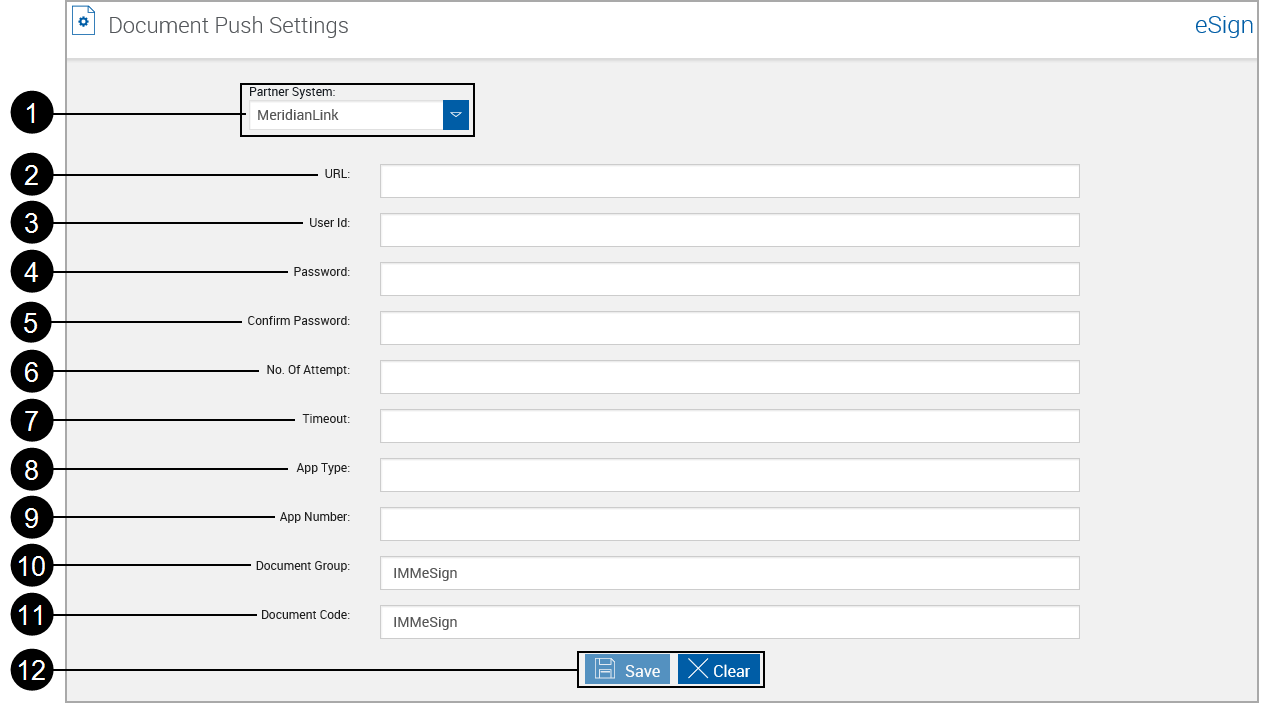Click the Document Push Settings title
Image resolution: width=1270 pixels, height=714 pixels.
point(228,25)
